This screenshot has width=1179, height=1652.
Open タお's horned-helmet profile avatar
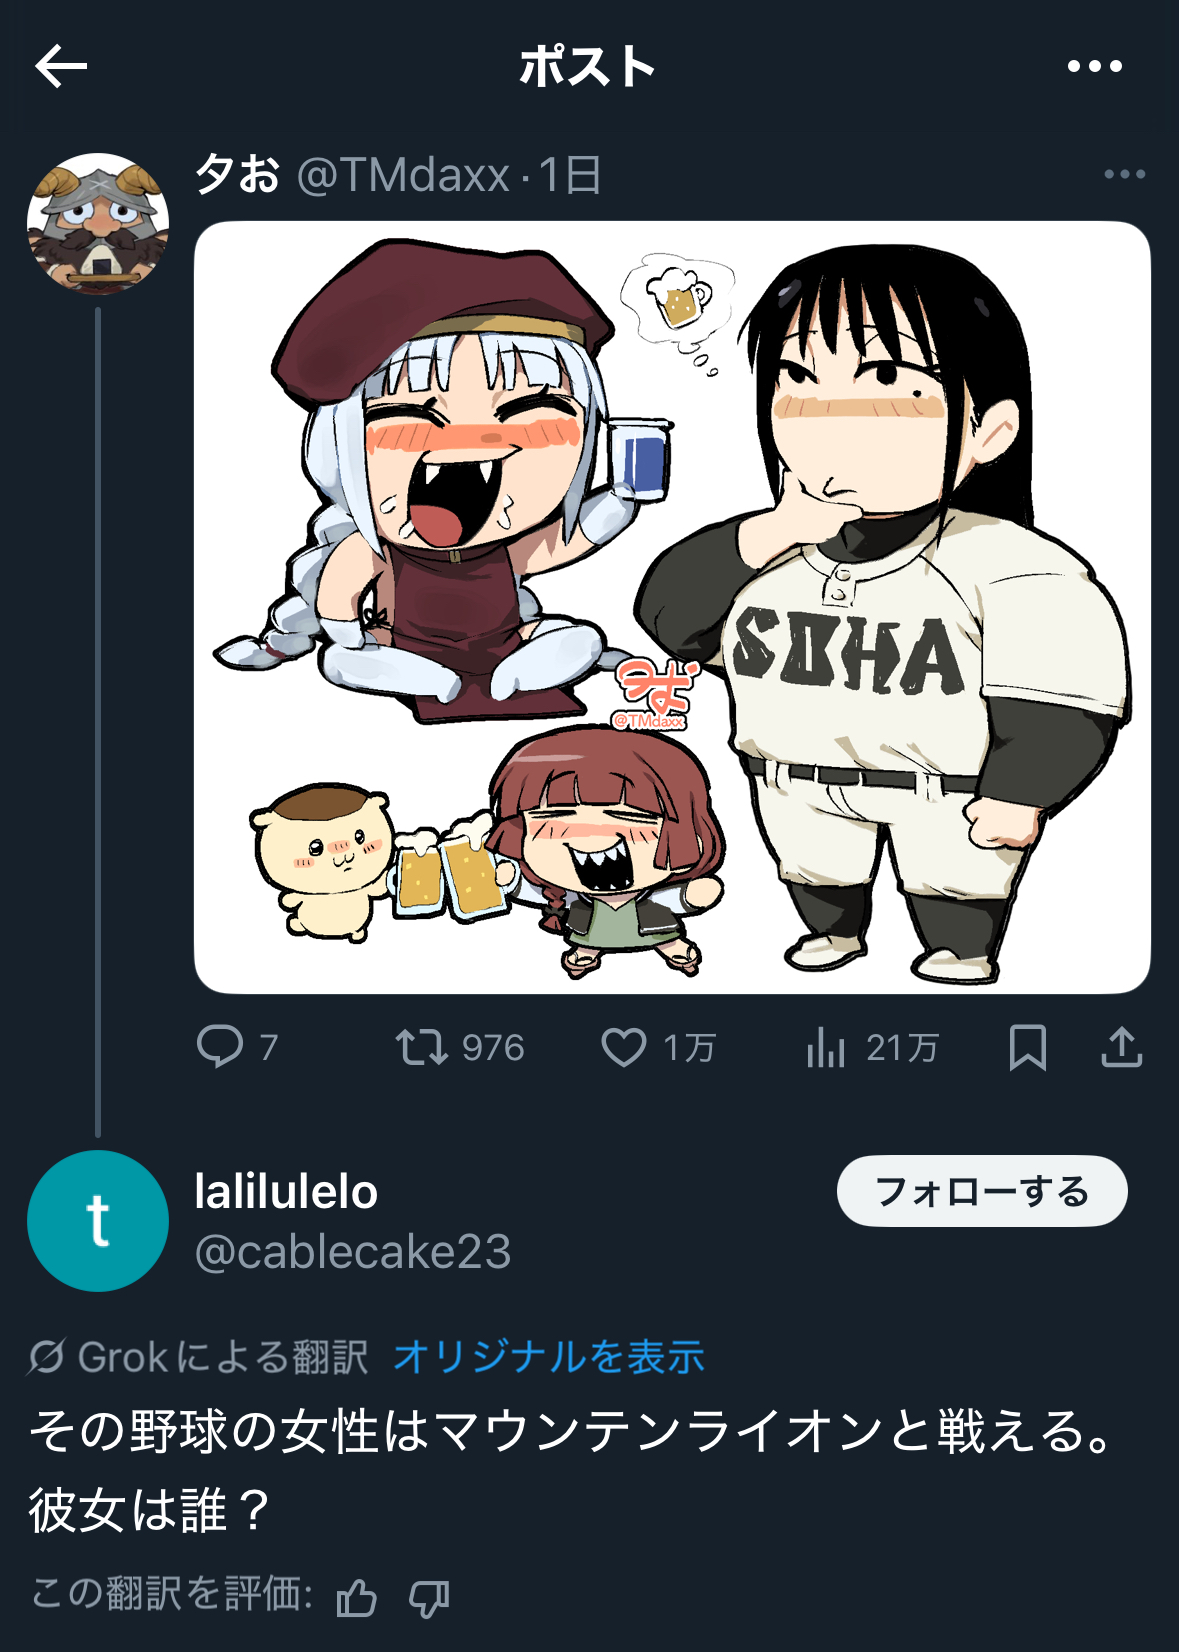pos(98,224)
